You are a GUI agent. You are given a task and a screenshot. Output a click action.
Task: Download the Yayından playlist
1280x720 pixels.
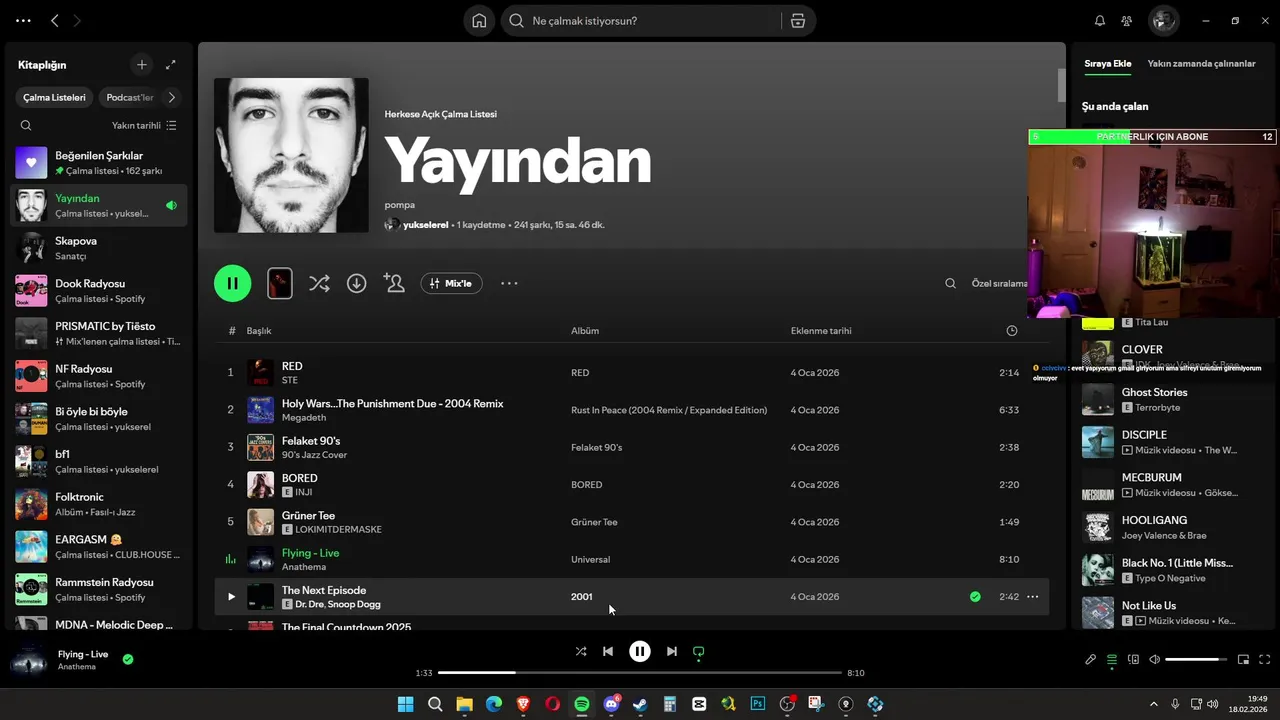(357, 283)
